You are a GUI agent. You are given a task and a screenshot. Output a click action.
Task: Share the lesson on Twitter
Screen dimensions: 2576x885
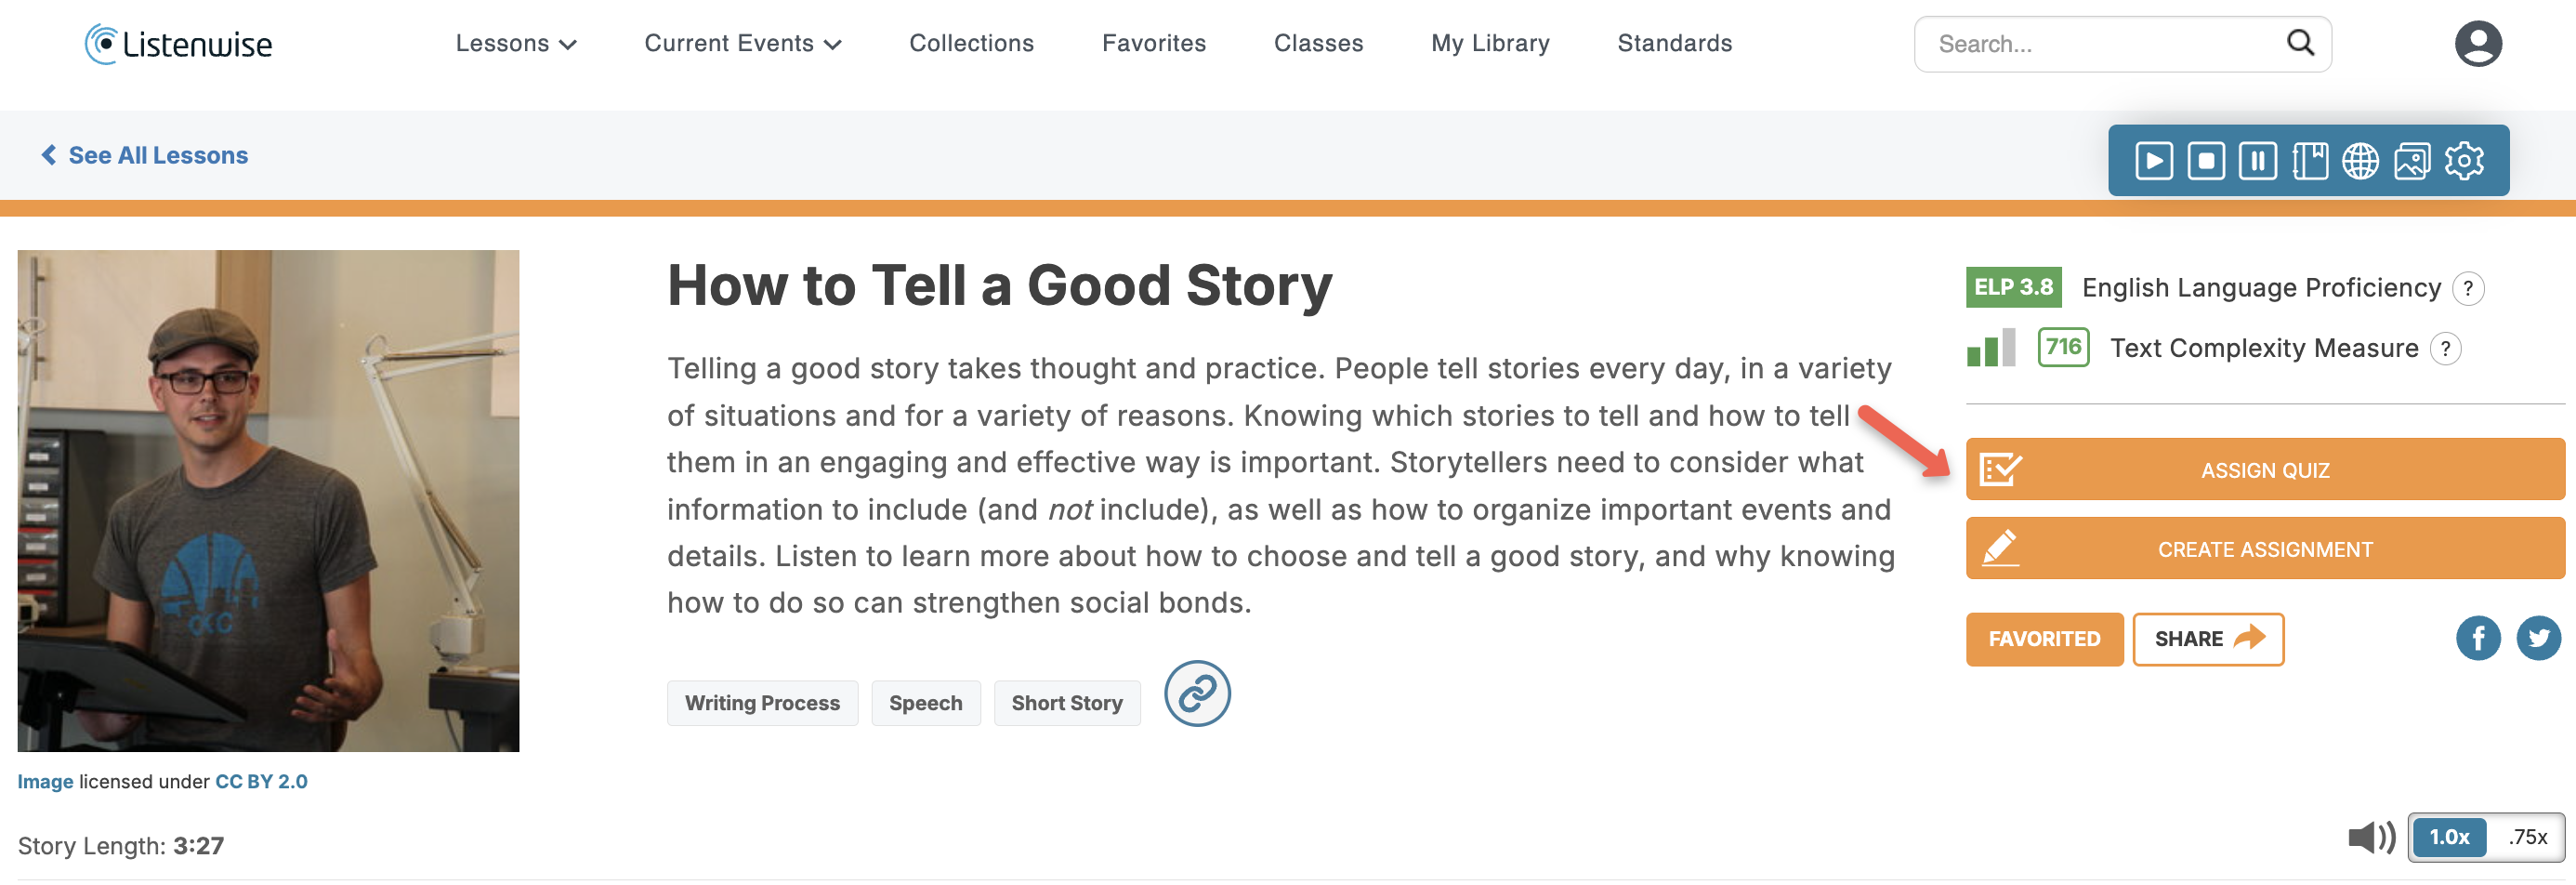coord(2537,638)
